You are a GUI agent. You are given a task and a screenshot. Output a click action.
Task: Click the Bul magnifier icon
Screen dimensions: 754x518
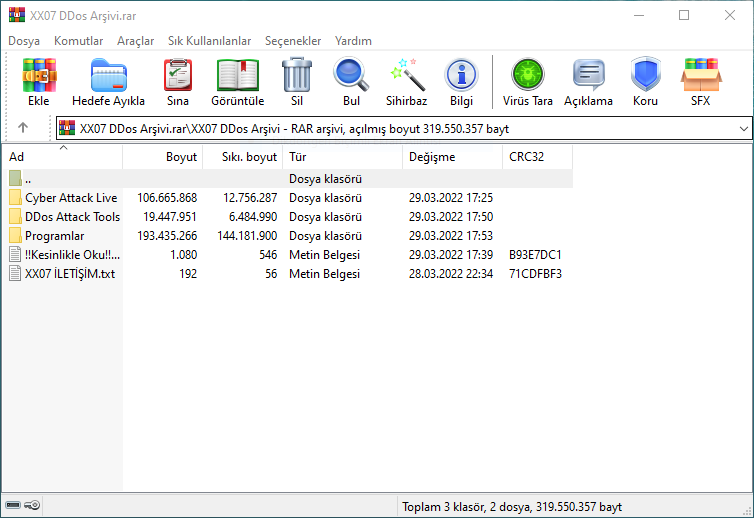pos(351,75)
